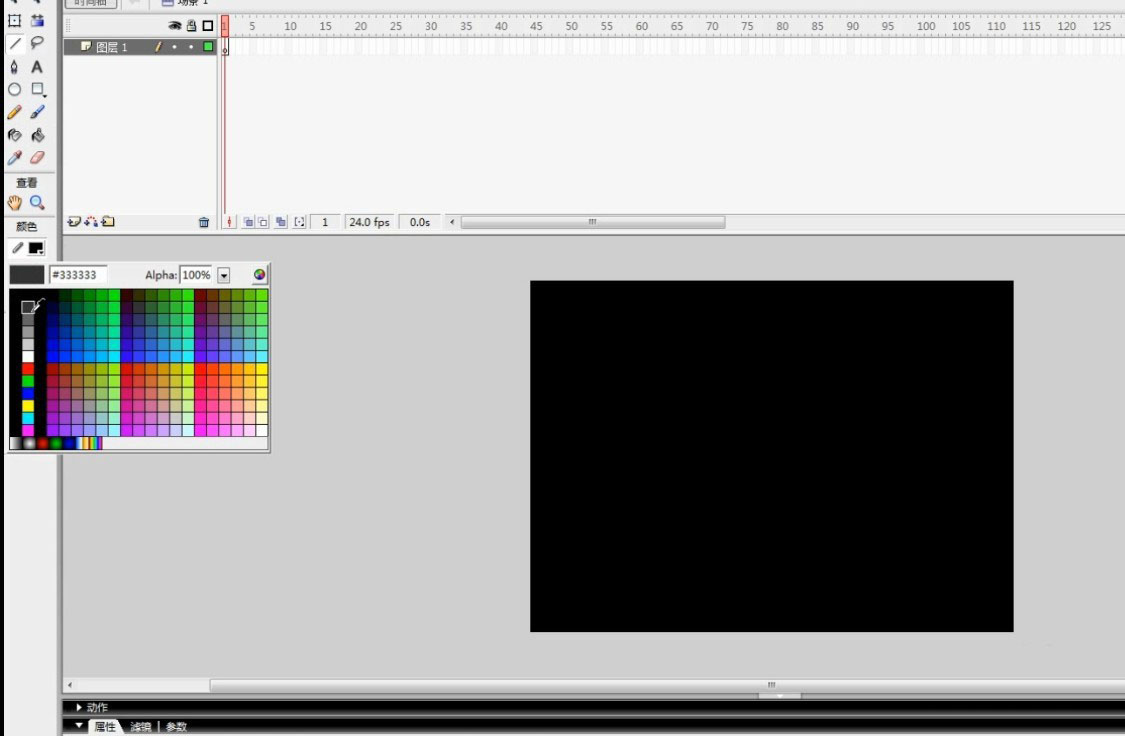Toggle green outline square of 图层 1

208,47
